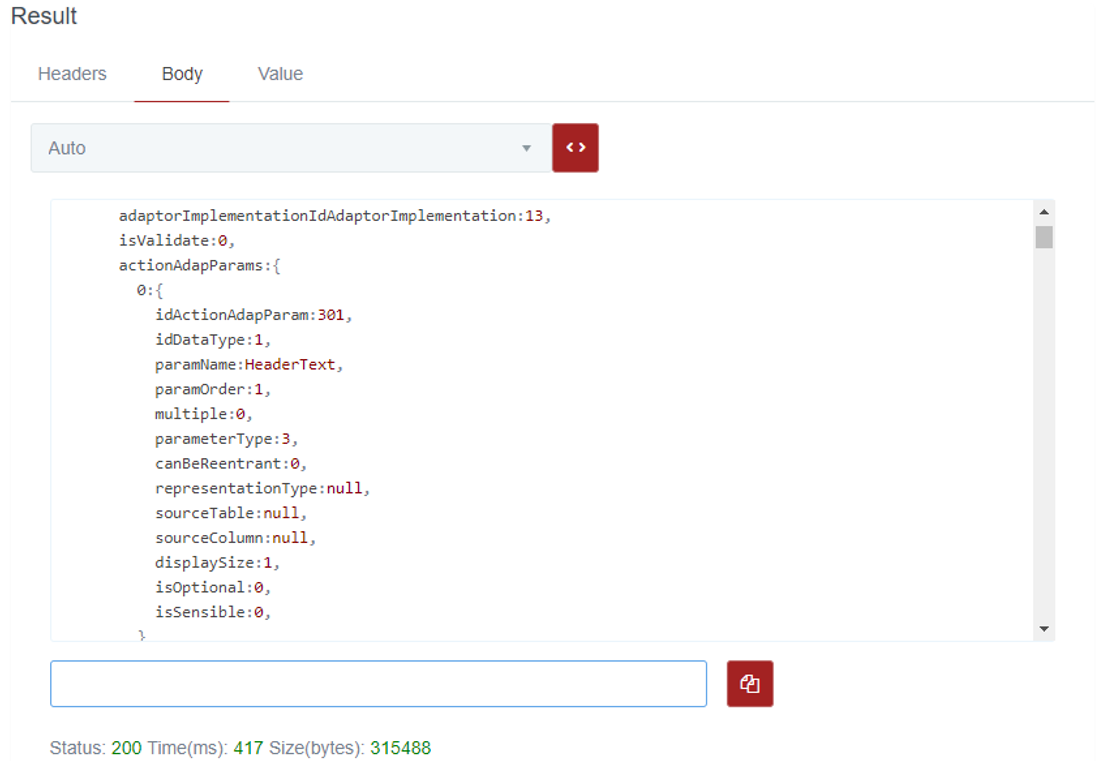Click the response scrollbar up arrow
Image resolution: width=1105 pixels, height=761 pixels.
pyautogui.click(x=1044, y=212)
